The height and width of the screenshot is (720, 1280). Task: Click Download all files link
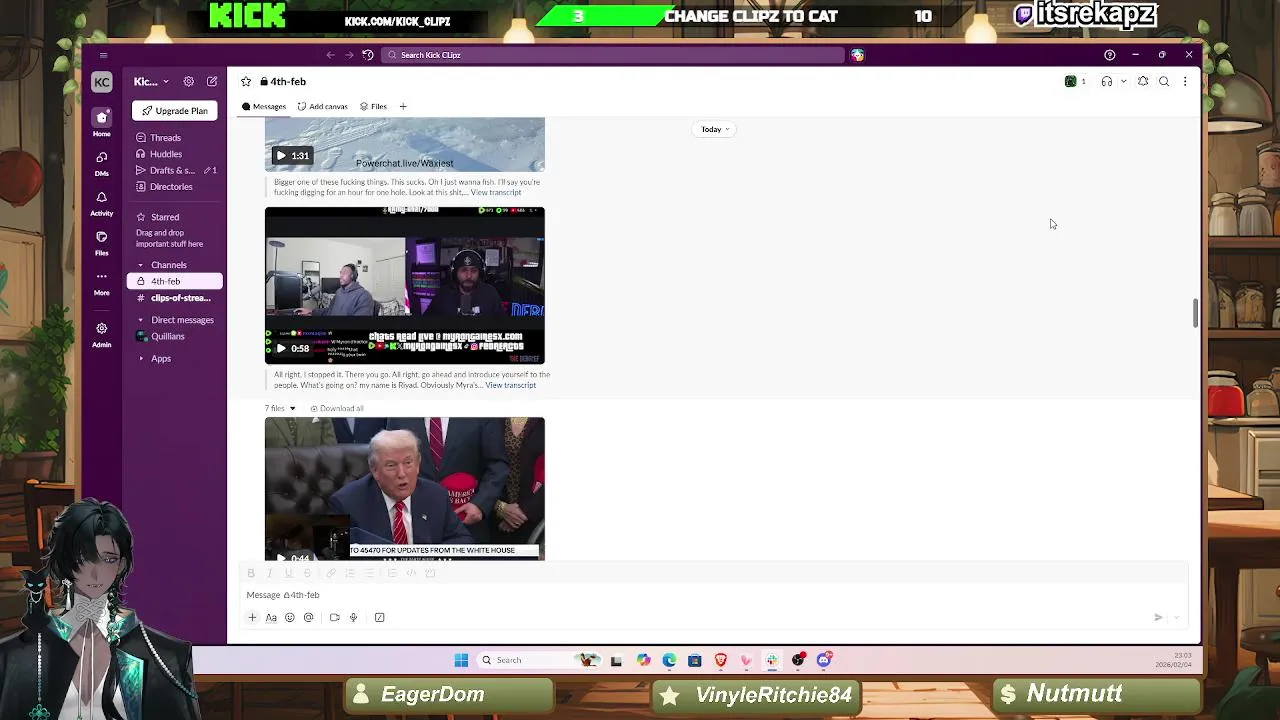click(x=337, y=408)
